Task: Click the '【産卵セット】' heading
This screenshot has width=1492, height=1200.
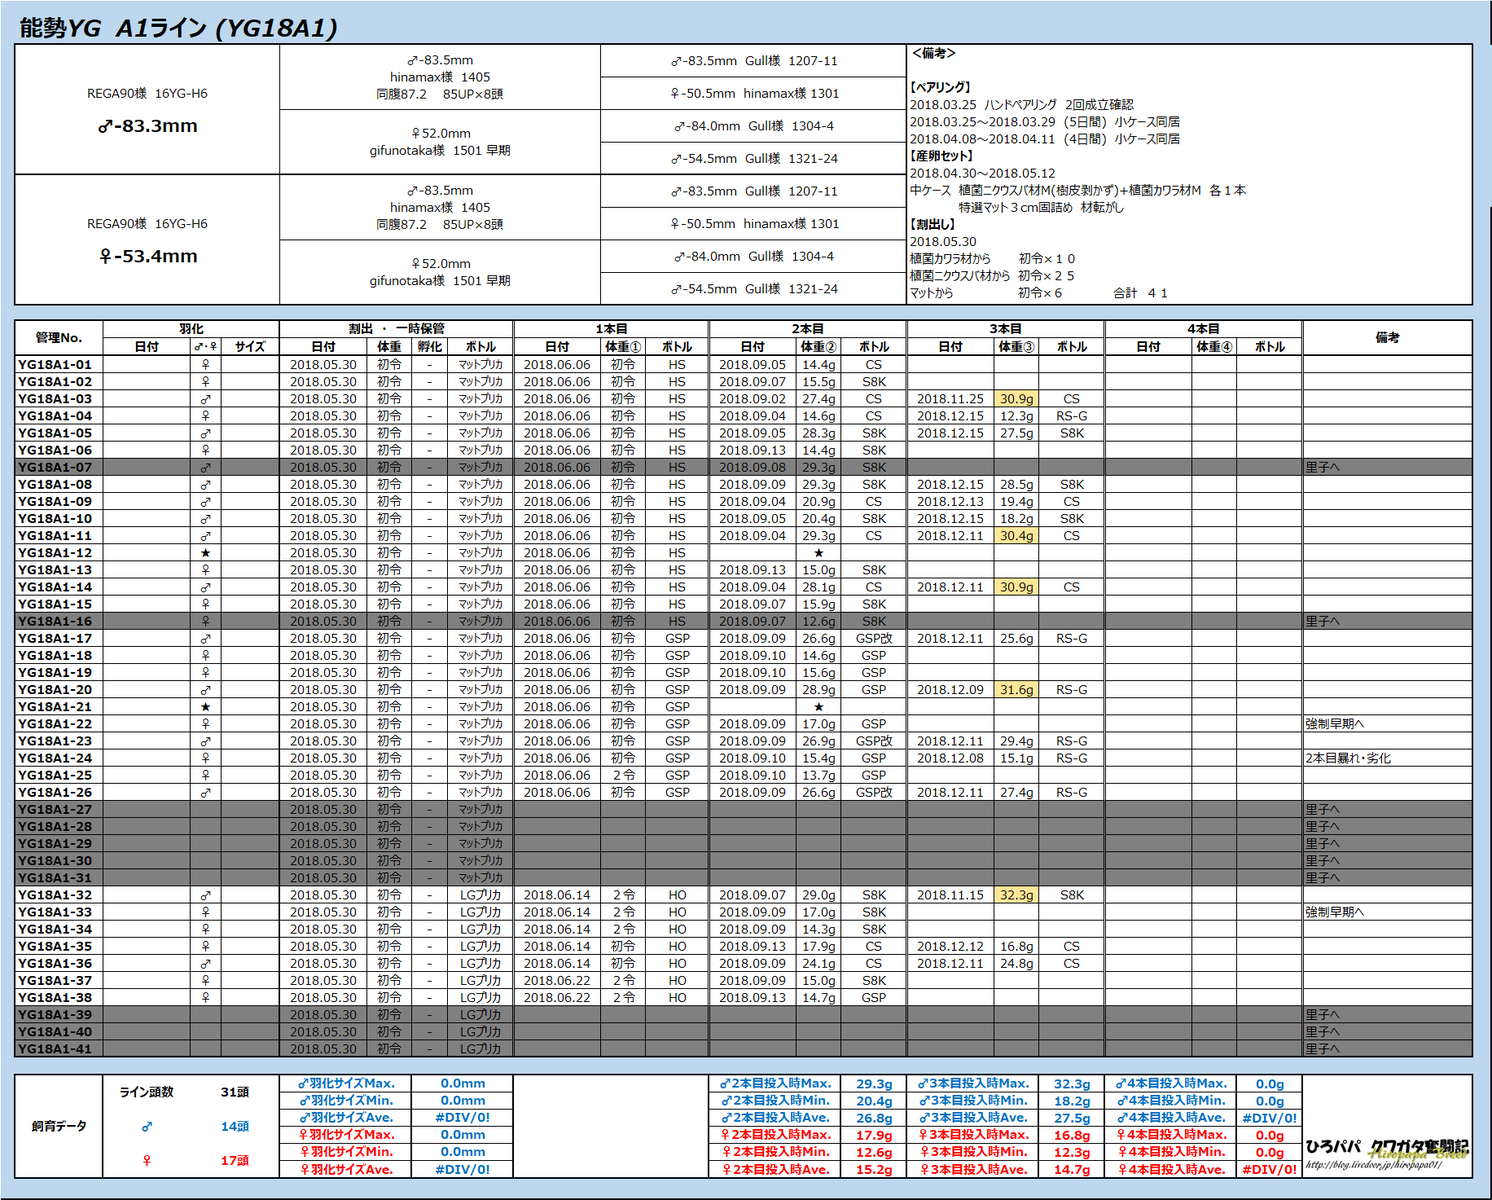Action: 941,156
